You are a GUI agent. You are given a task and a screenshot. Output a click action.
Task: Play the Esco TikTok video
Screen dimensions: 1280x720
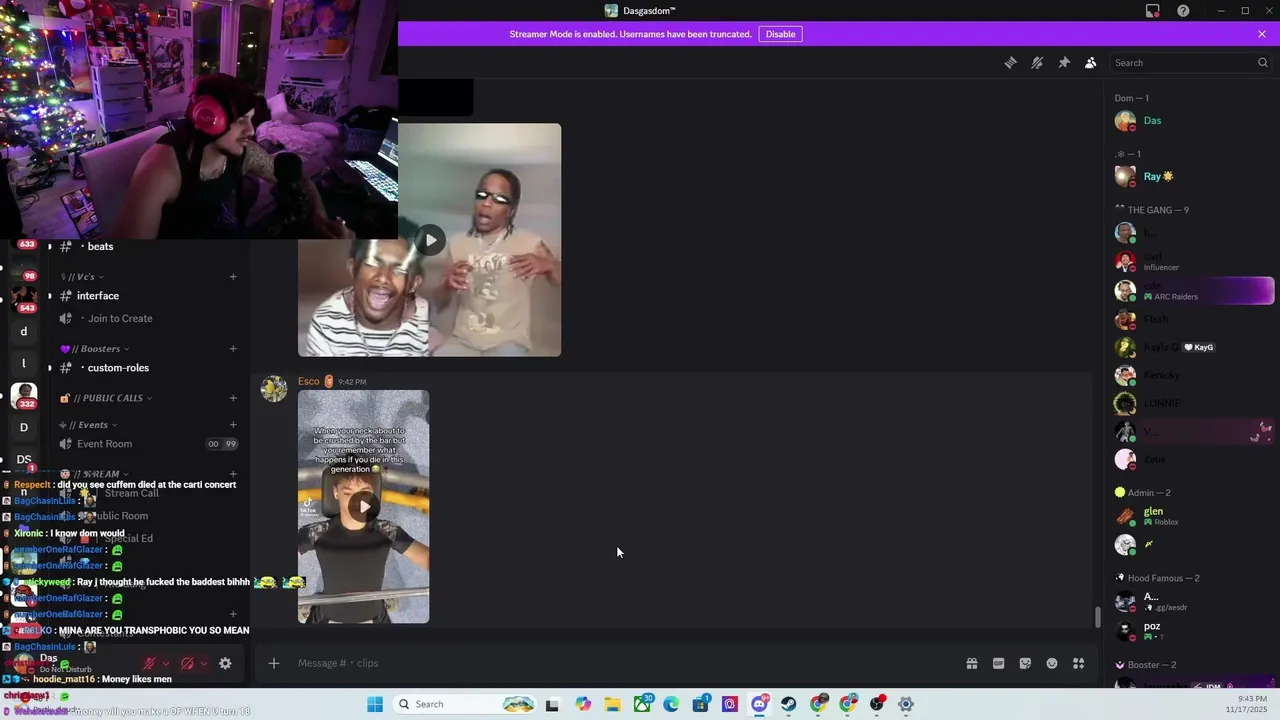(x=364, y=506)
